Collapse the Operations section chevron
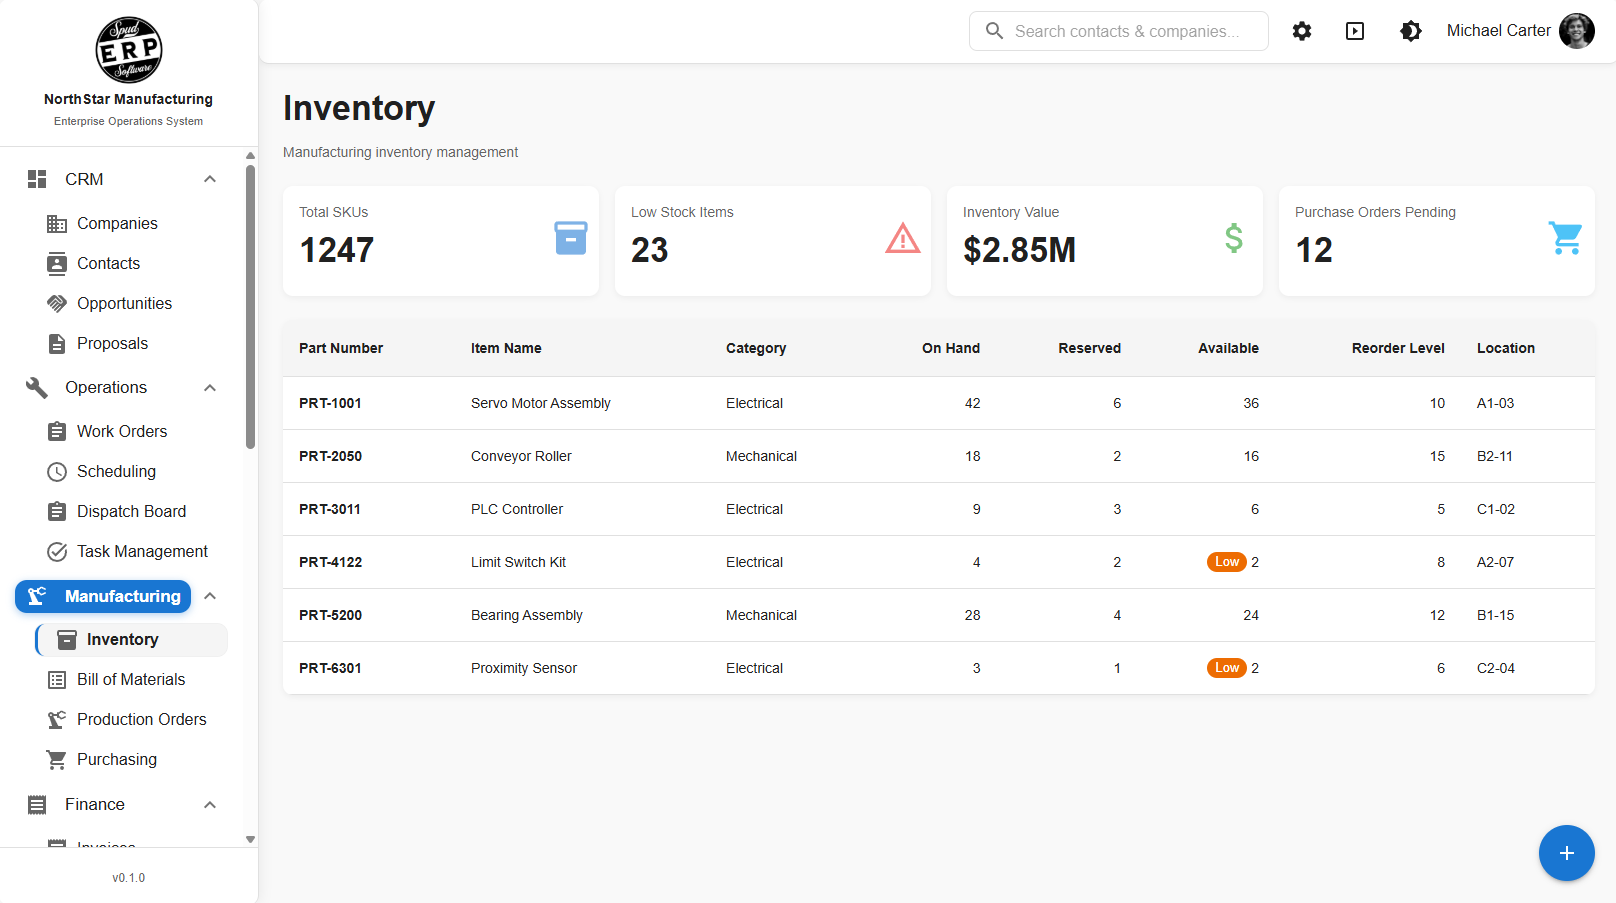This screenshot has height=903, width=1616. (210, 388)
